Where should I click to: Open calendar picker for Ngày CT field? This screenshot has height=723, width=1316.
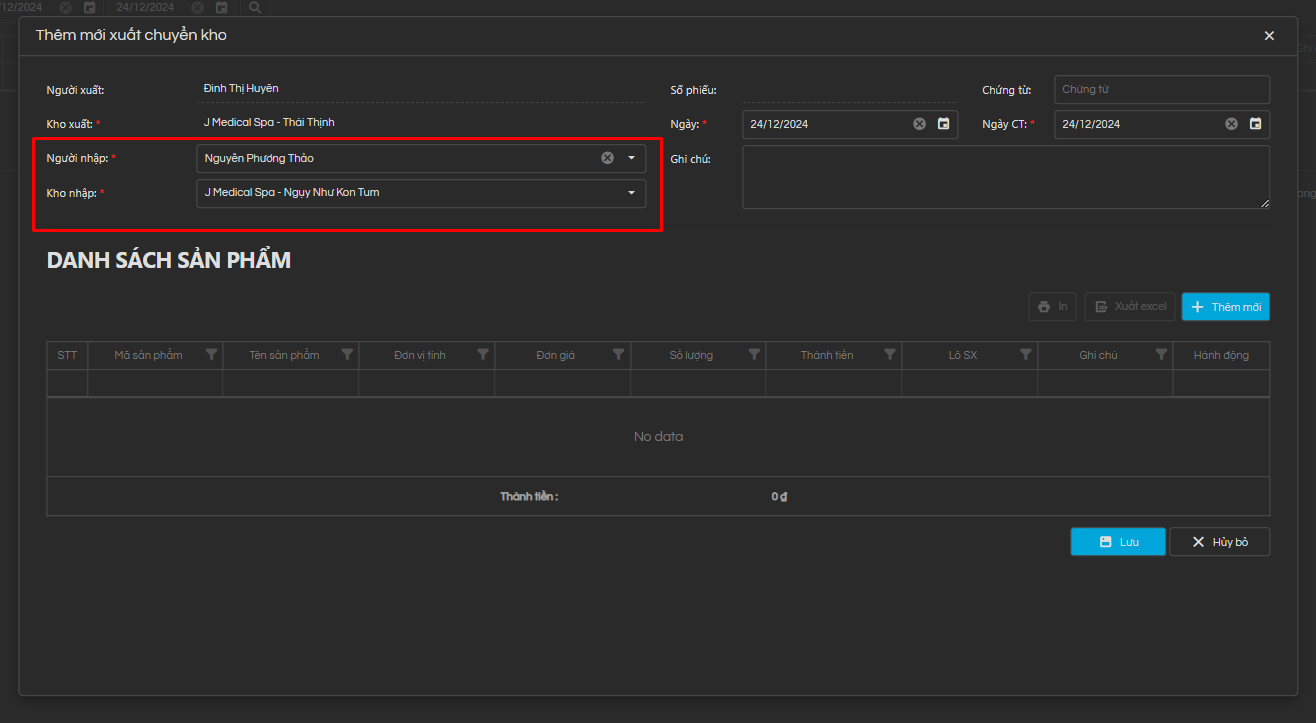[1255, 124]
